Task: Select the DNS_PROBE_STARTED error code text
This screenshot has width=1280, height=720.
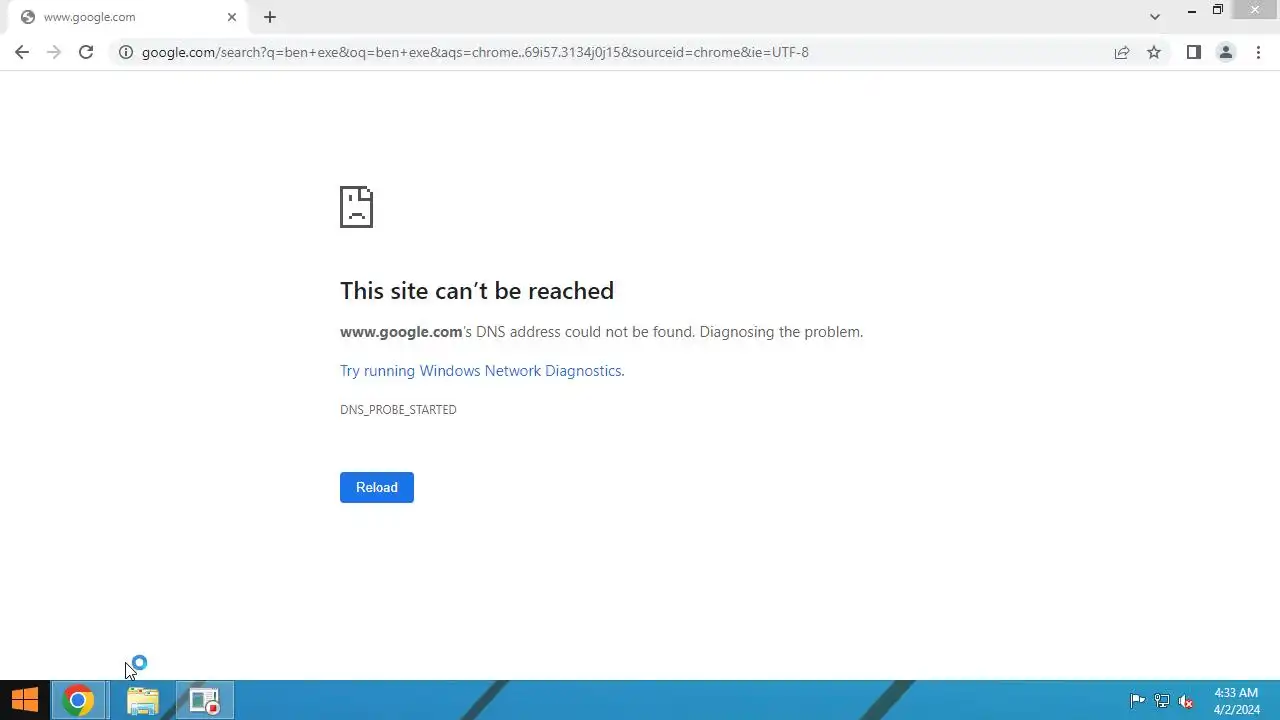Action: pos(398,410)
